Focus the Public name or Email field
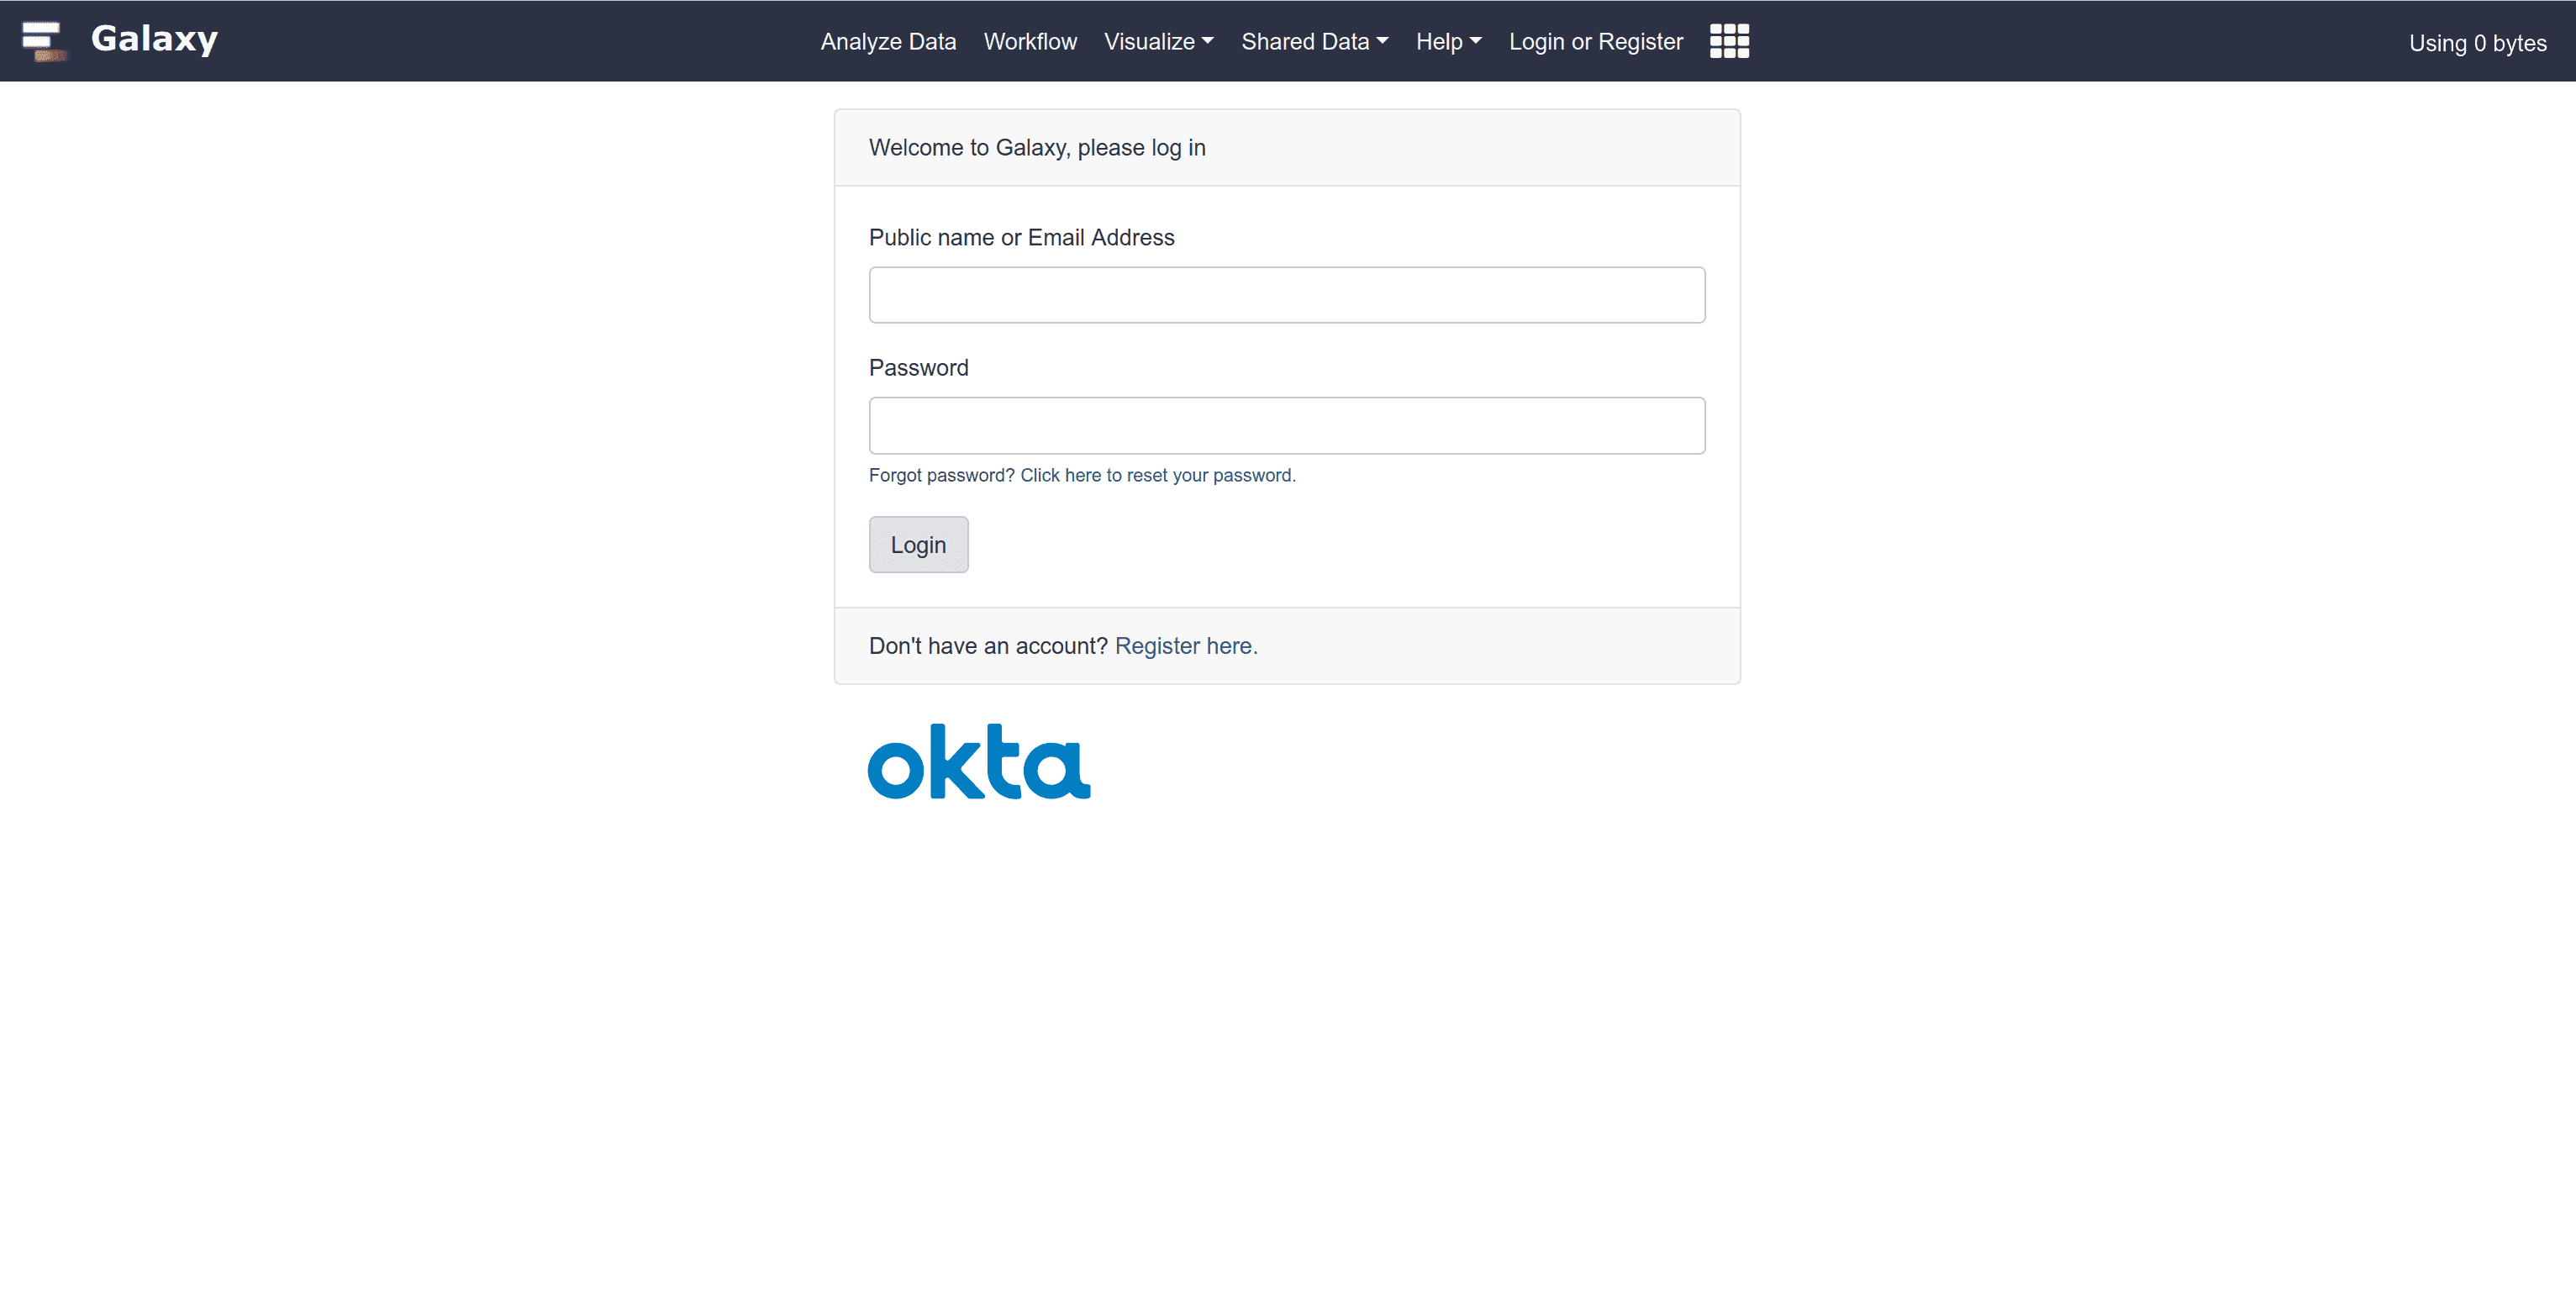Viewport: 2576px width, 1296px height. (x=1286, y=295)
